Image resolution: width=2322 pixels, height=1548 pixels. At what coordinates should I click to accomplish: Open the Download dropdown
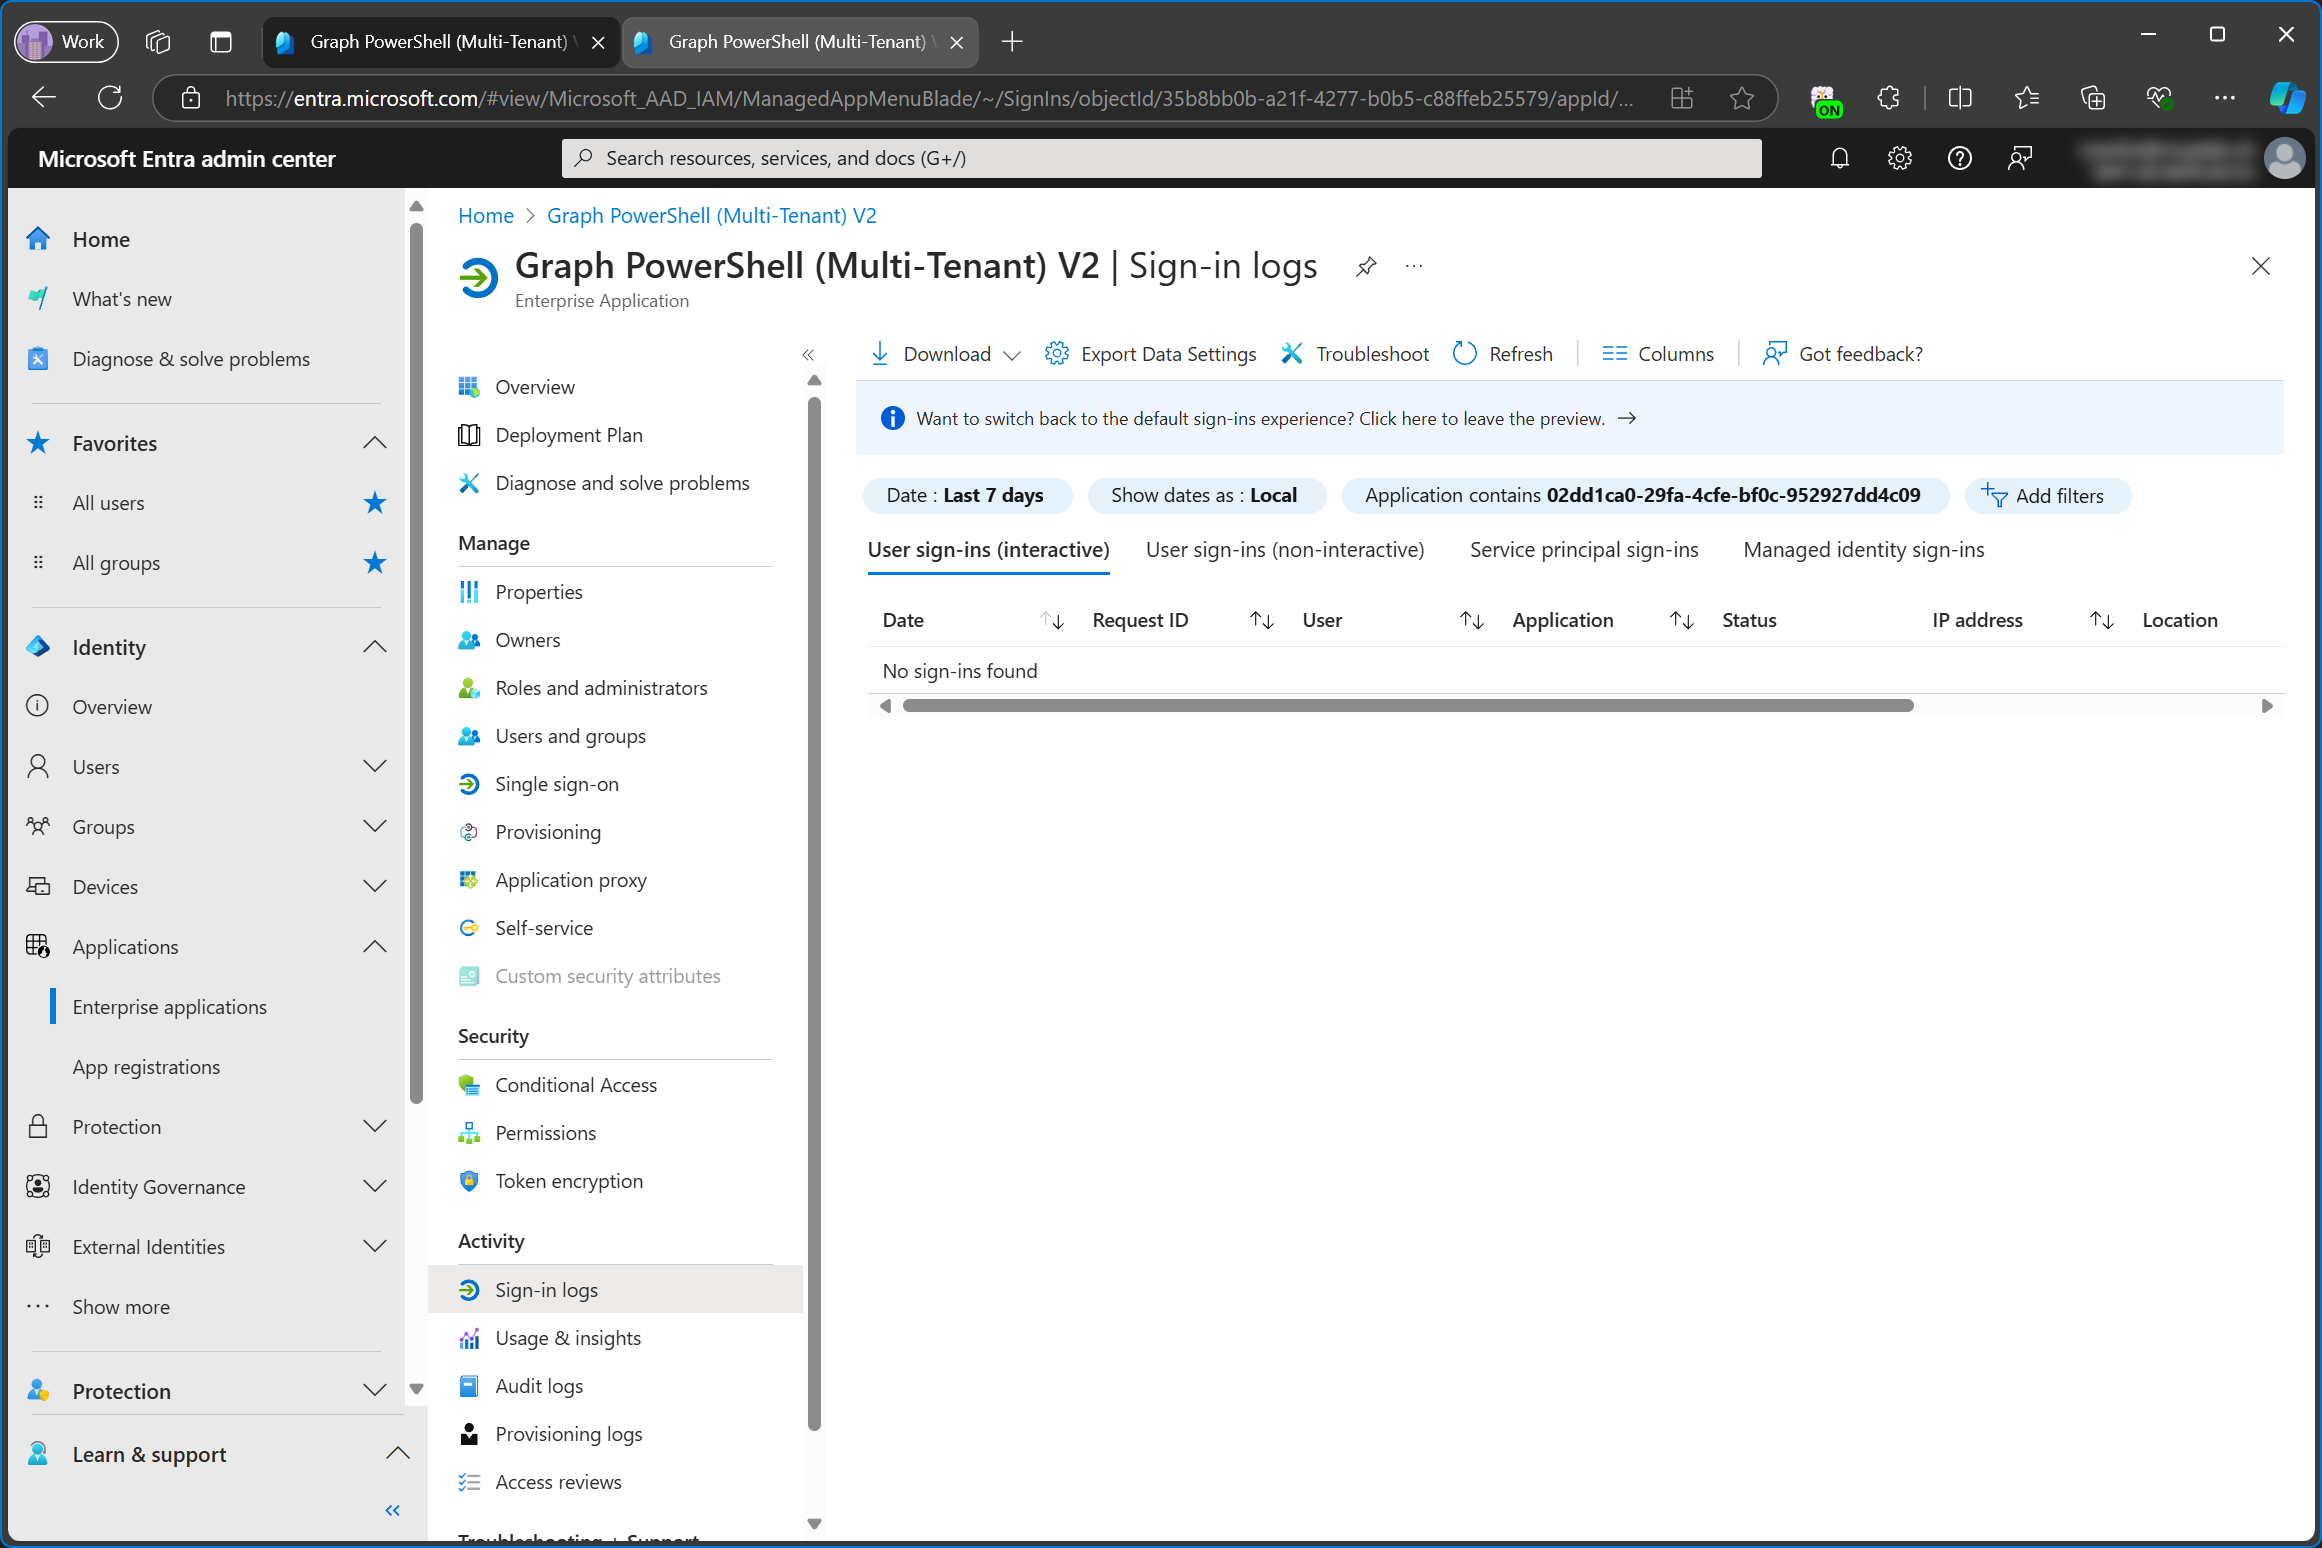[945, 354]
